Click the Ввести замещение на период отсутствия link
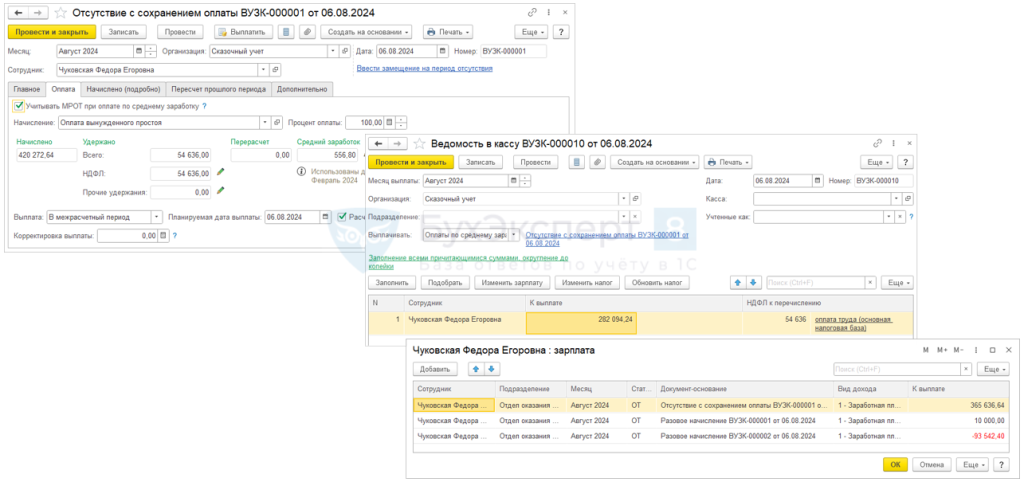Image resolution: width=1024 pixels, height=482 pixels. point(424,69)
